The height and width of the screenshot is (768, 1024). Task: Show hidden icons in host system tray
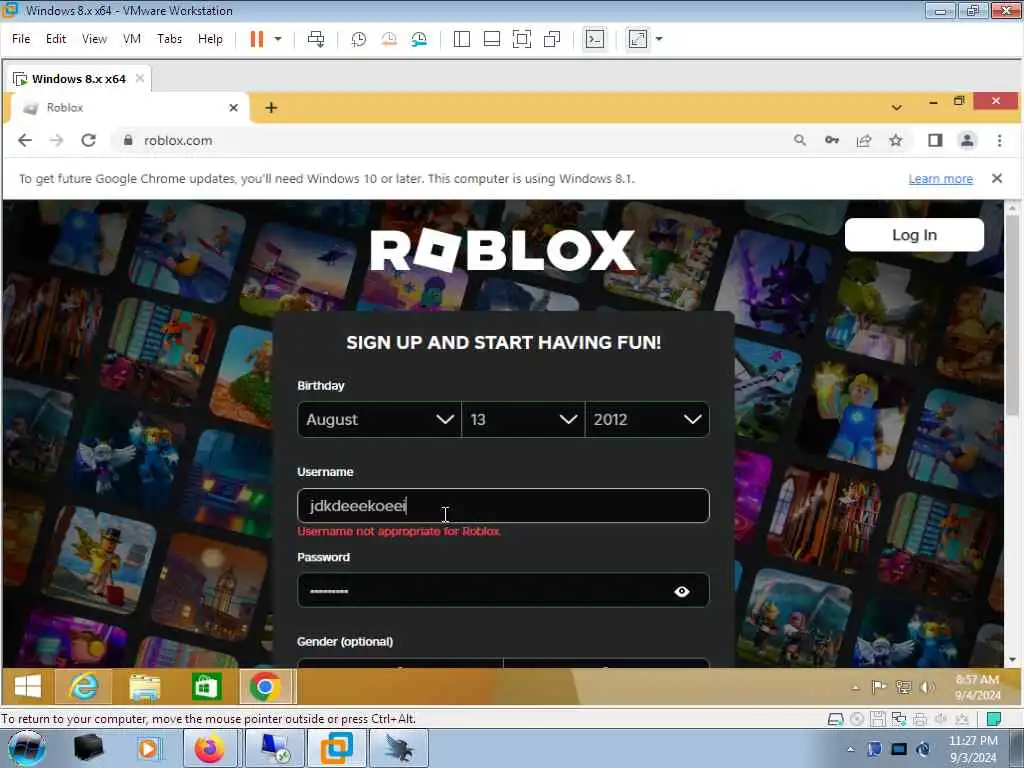click(x=850, y=750)
